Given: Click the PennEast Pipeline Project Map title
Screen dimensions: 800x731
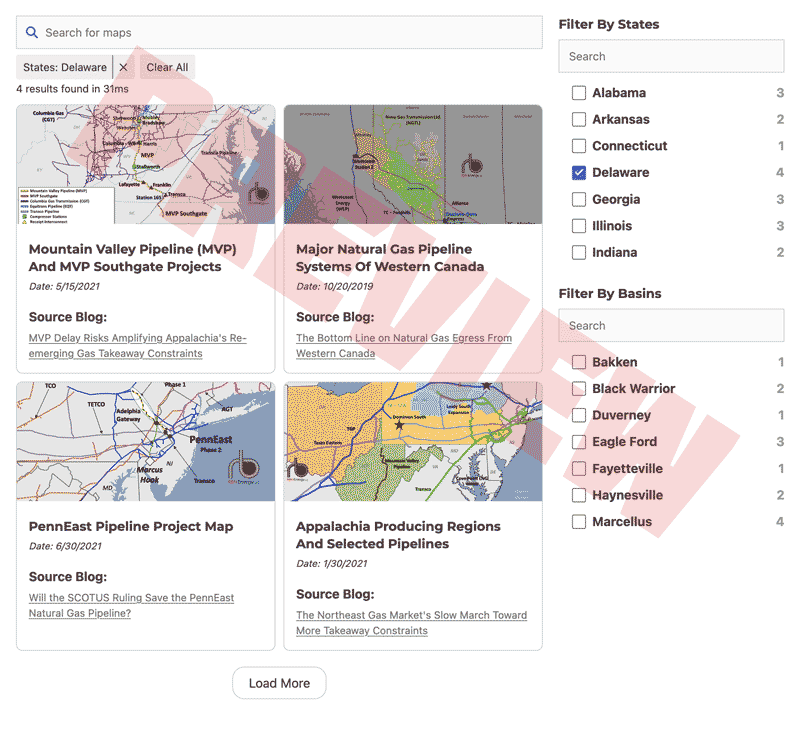Looking at the screenshot, I should (x=131, y=526).
